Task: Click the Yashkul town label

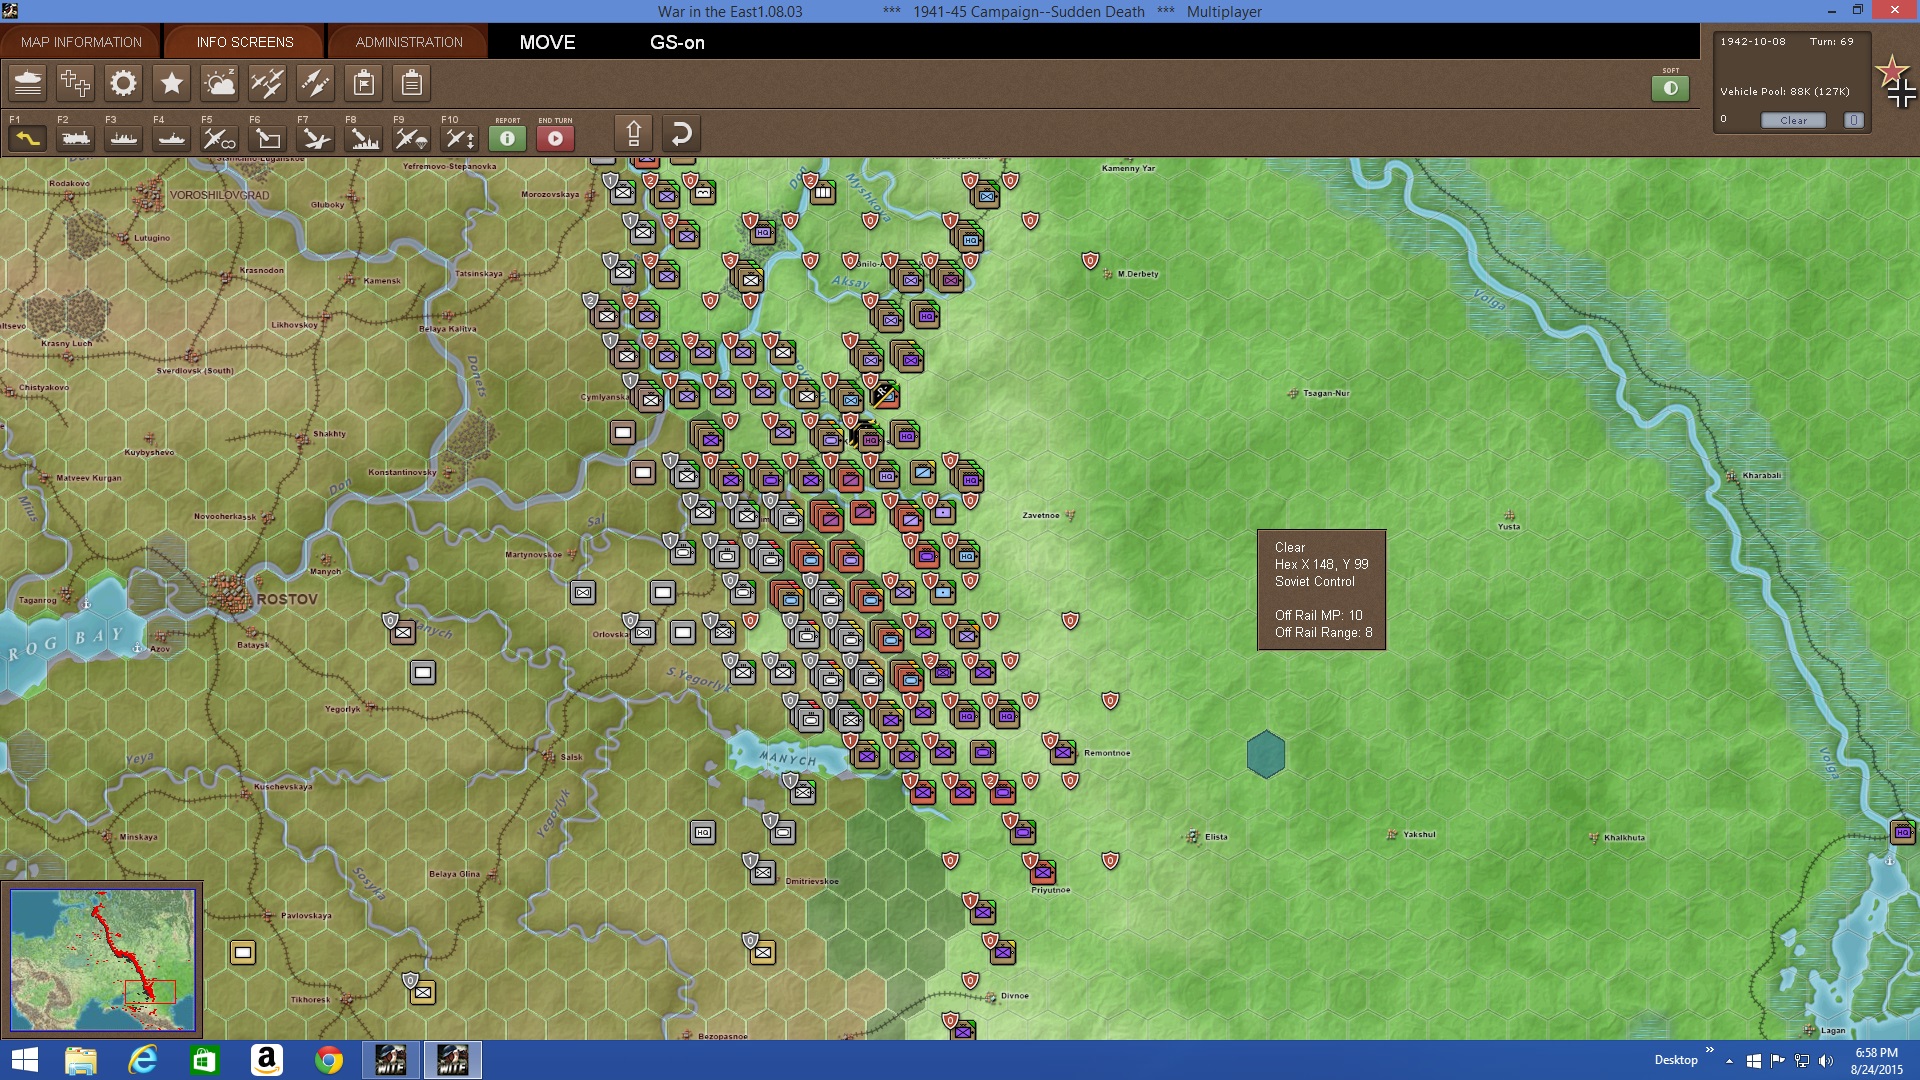Action: 1419,834
